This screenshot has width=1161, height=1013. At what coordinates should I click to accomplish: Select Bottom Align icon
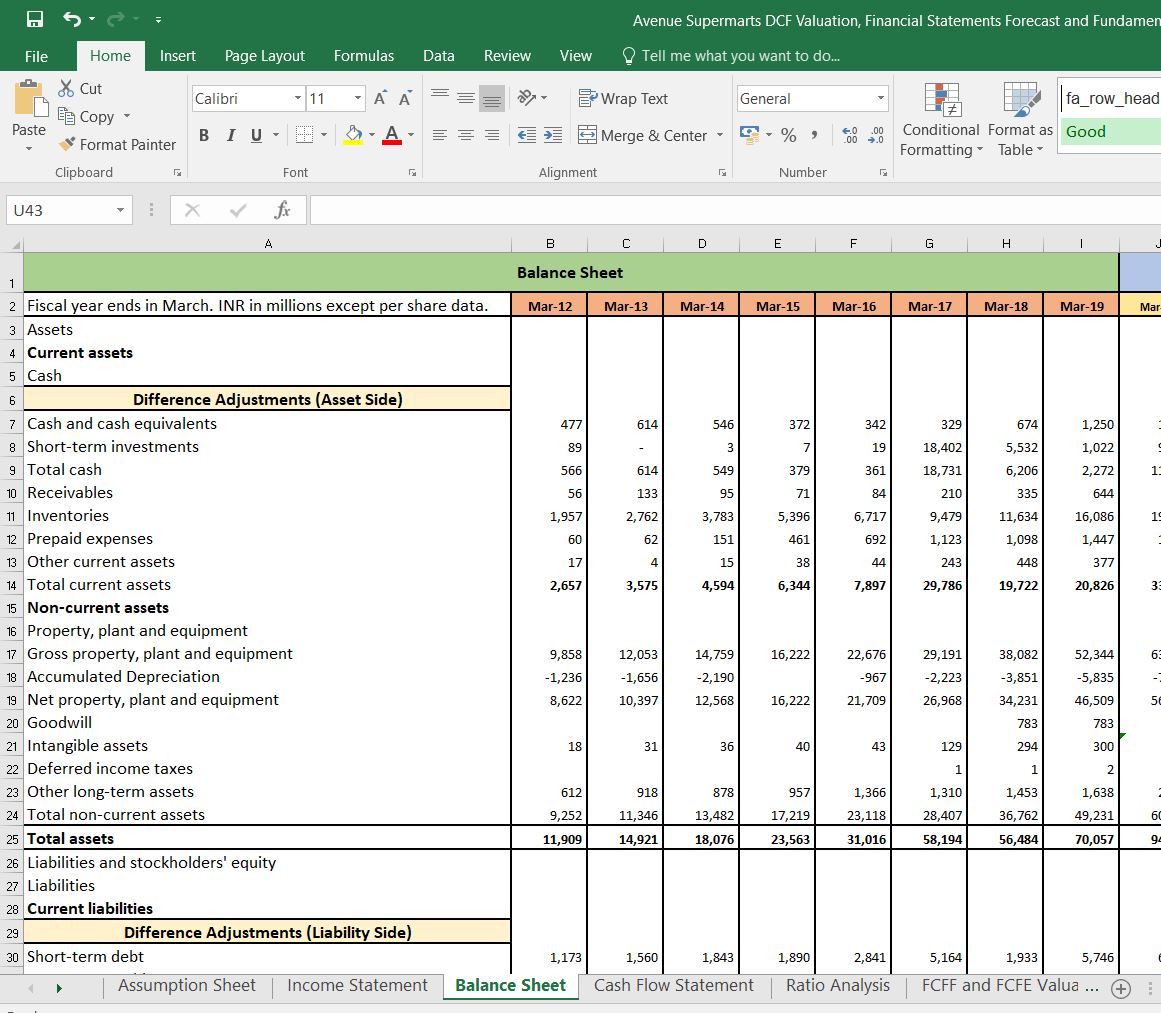pyautogui.click(x=492, y=98)
